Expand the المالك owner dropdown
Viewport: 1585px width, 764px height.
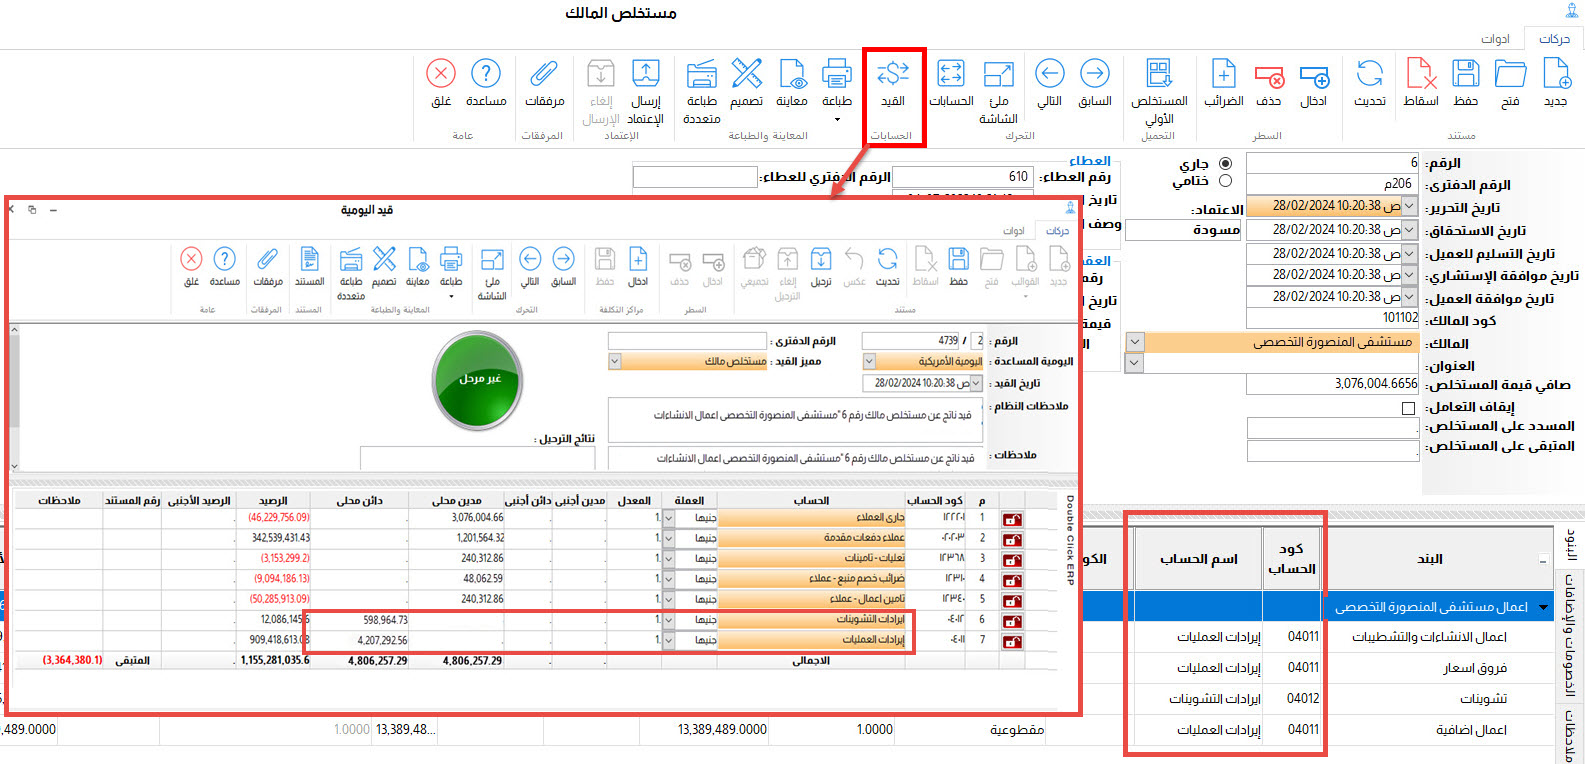coord(1134,342)
